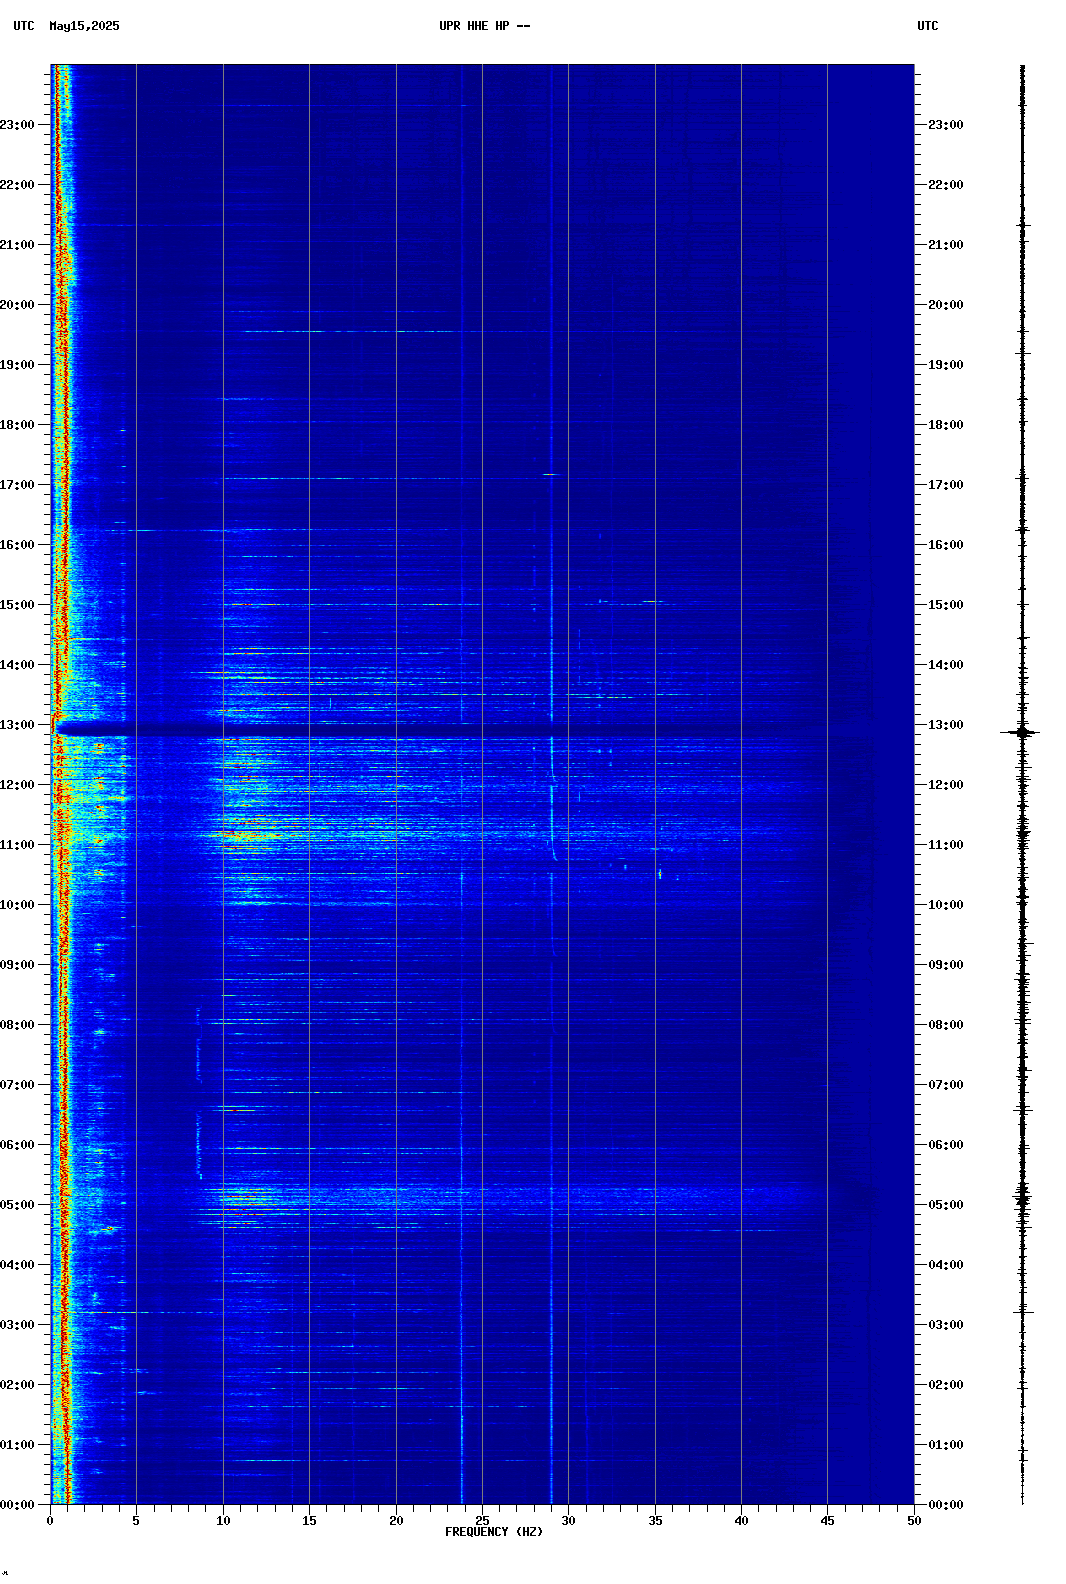Click the 45 Hz frequency tick label
The width and height of the screenshot is (1066, 1584).
(x=827, y=1521)
